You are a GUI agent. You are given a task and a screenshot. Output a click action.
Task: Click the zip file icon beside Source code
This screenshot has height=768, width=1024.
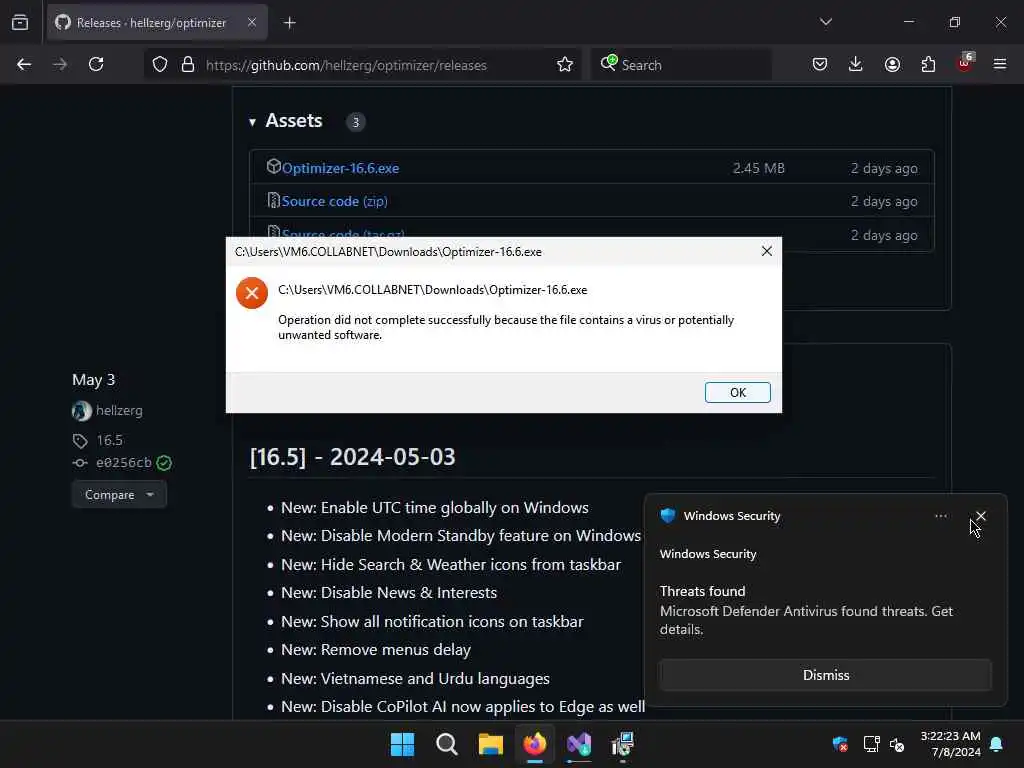tap(274, 200)
